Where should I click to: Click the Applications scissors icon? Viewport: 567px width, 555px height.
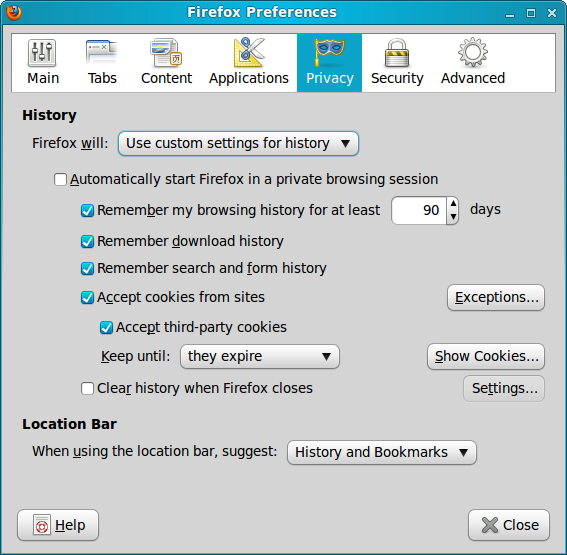pyautogui.click(x=249, y=52)
